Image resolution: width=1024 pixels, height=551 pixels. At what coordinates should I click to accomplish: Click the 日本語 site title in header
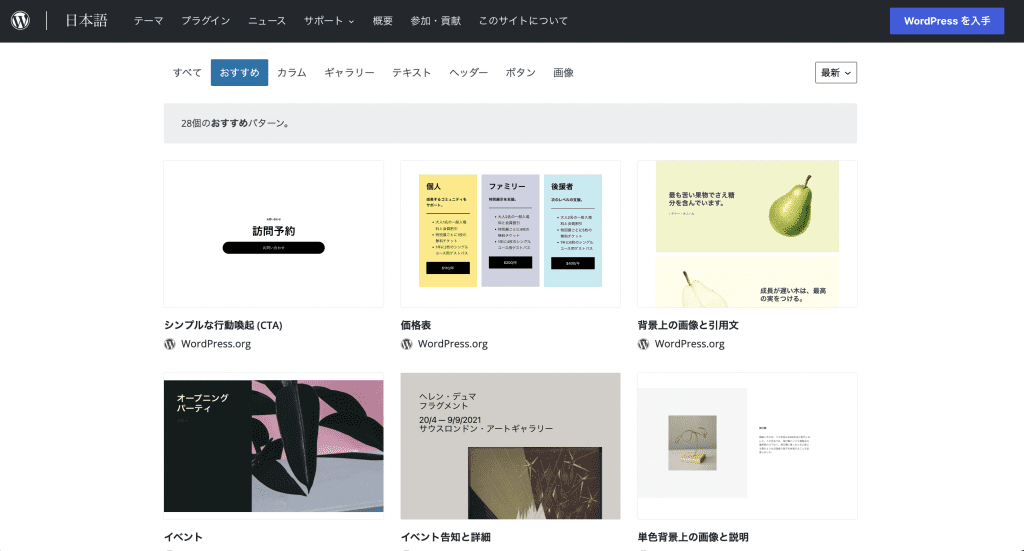tap(87, 21)
